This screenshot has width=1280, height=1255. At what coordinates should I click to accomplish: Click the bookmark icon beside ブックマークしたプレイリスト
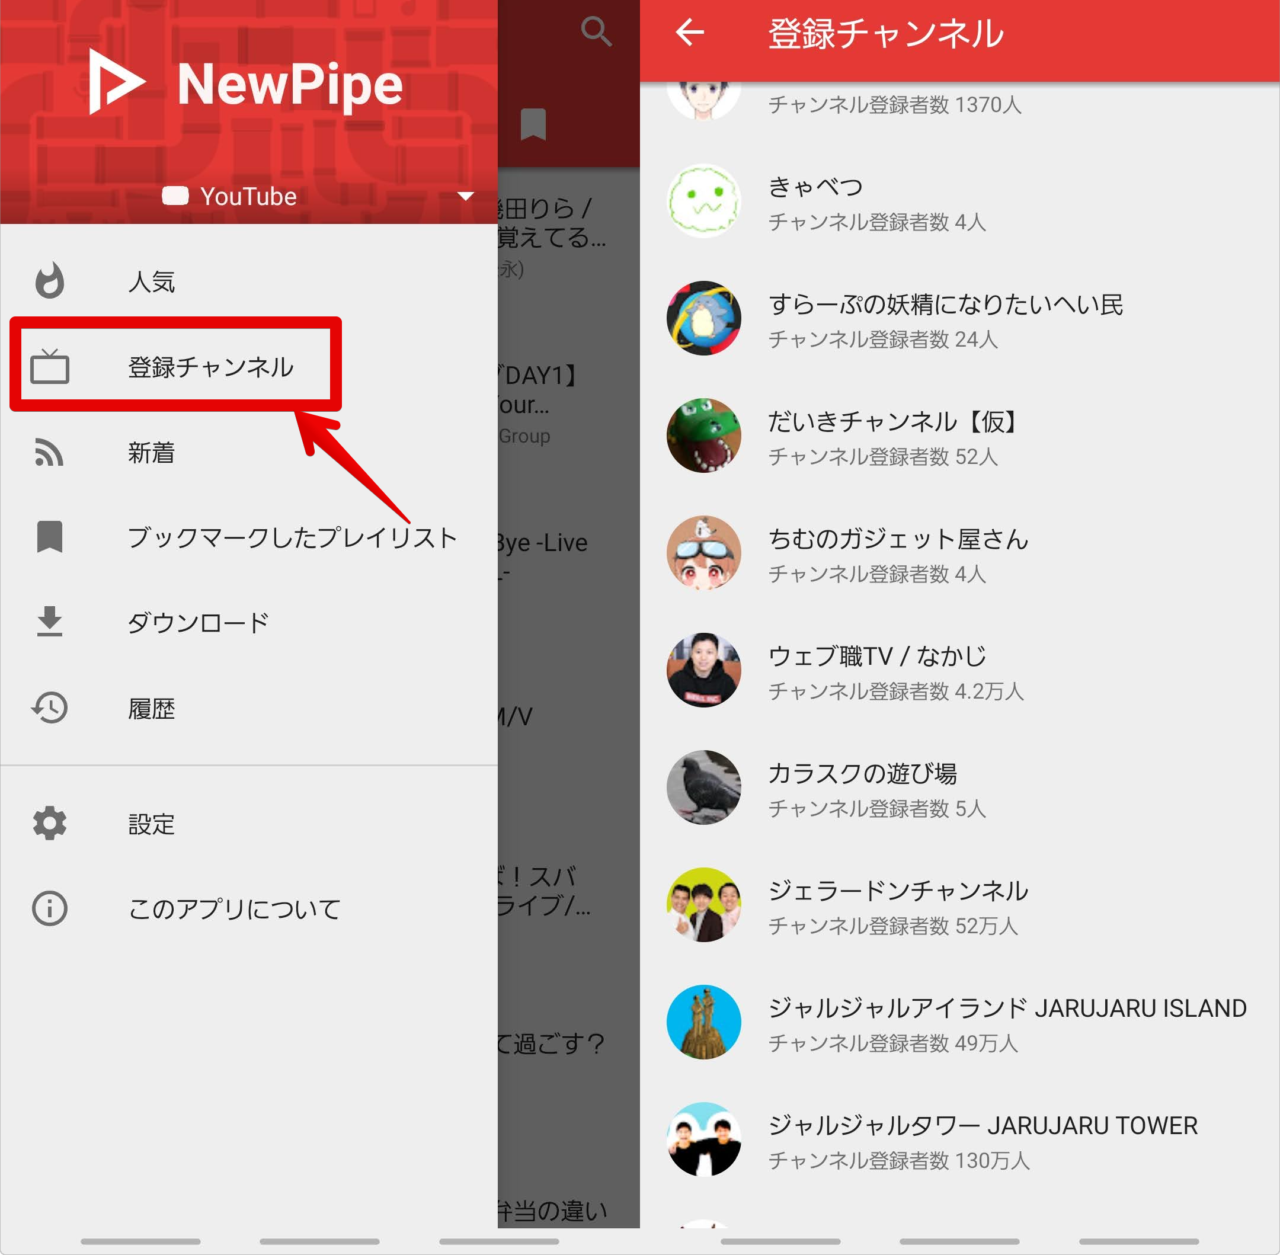[x=50, y=537]
